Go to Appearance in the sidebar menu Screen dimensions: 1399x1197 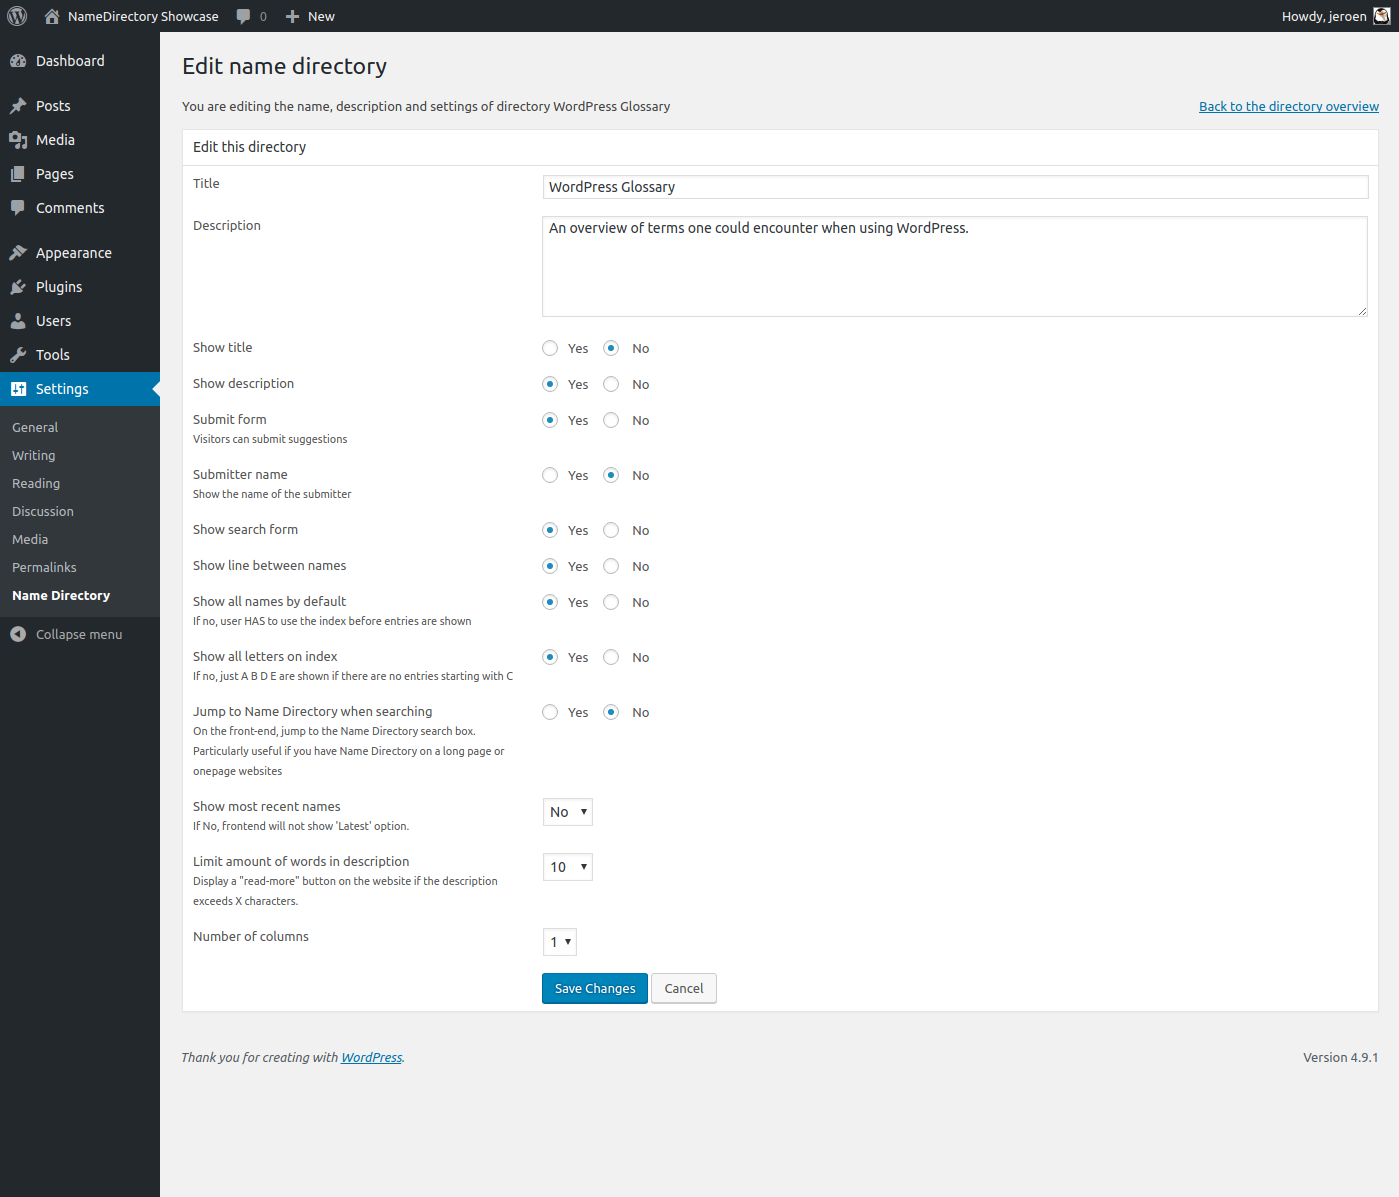tap(73, 253)
